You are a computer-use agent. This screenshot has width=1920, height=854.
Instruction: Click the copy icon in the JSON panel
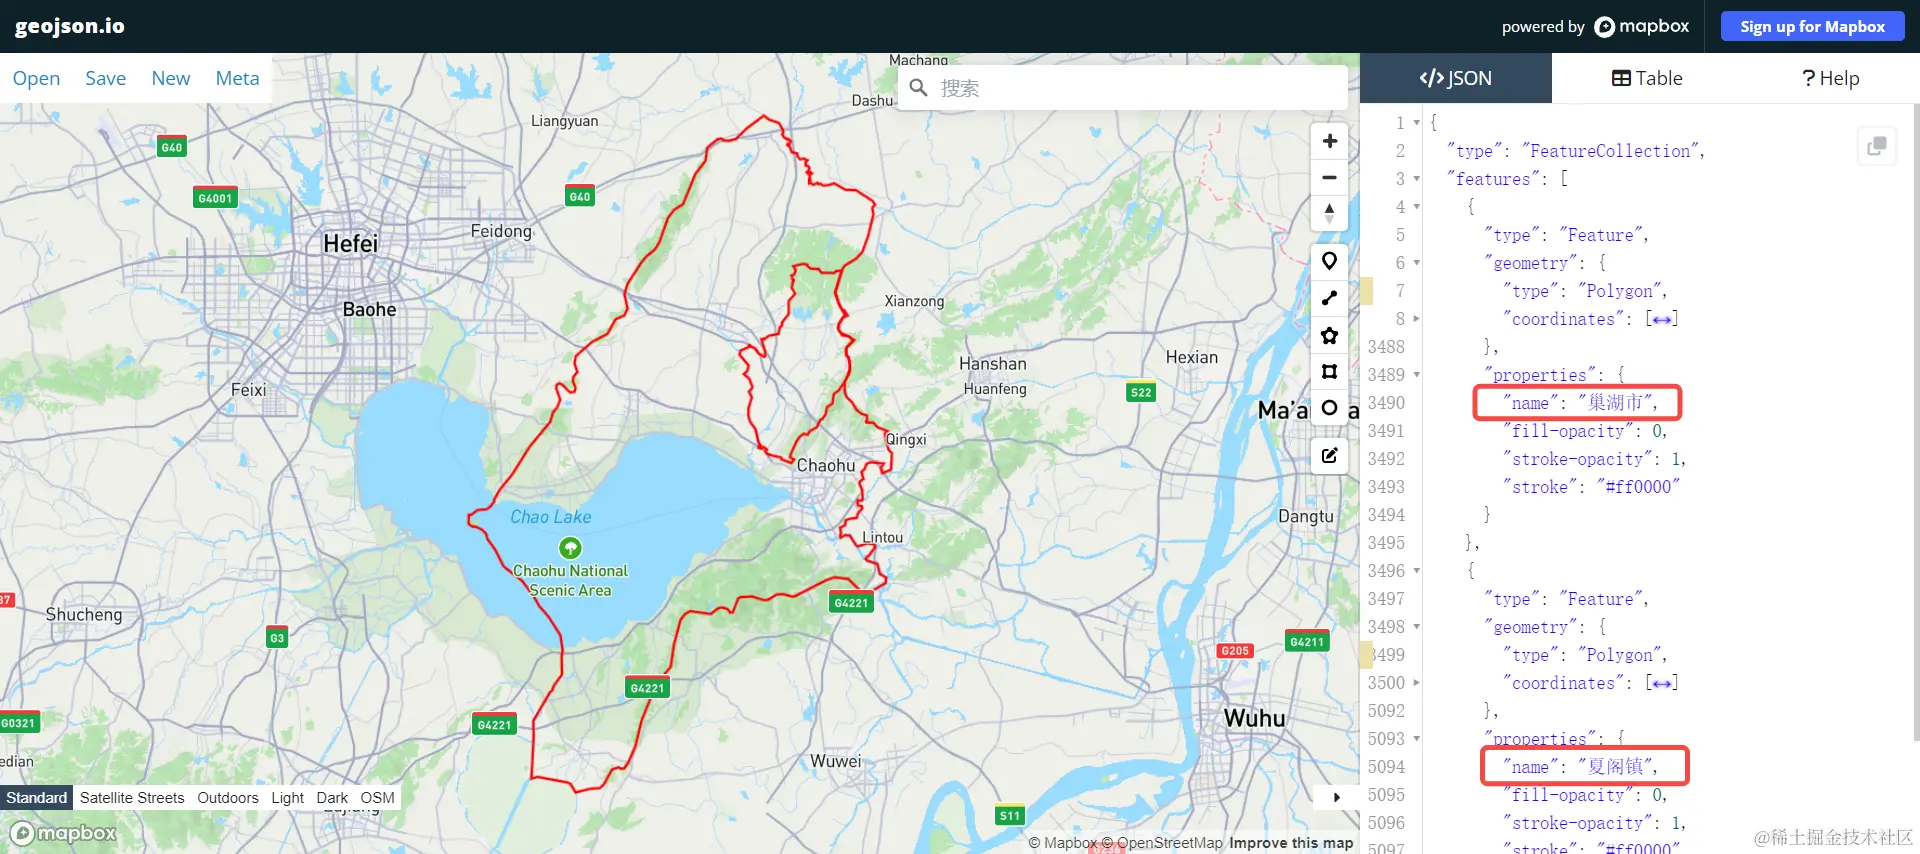click(x=1877, y=146)
